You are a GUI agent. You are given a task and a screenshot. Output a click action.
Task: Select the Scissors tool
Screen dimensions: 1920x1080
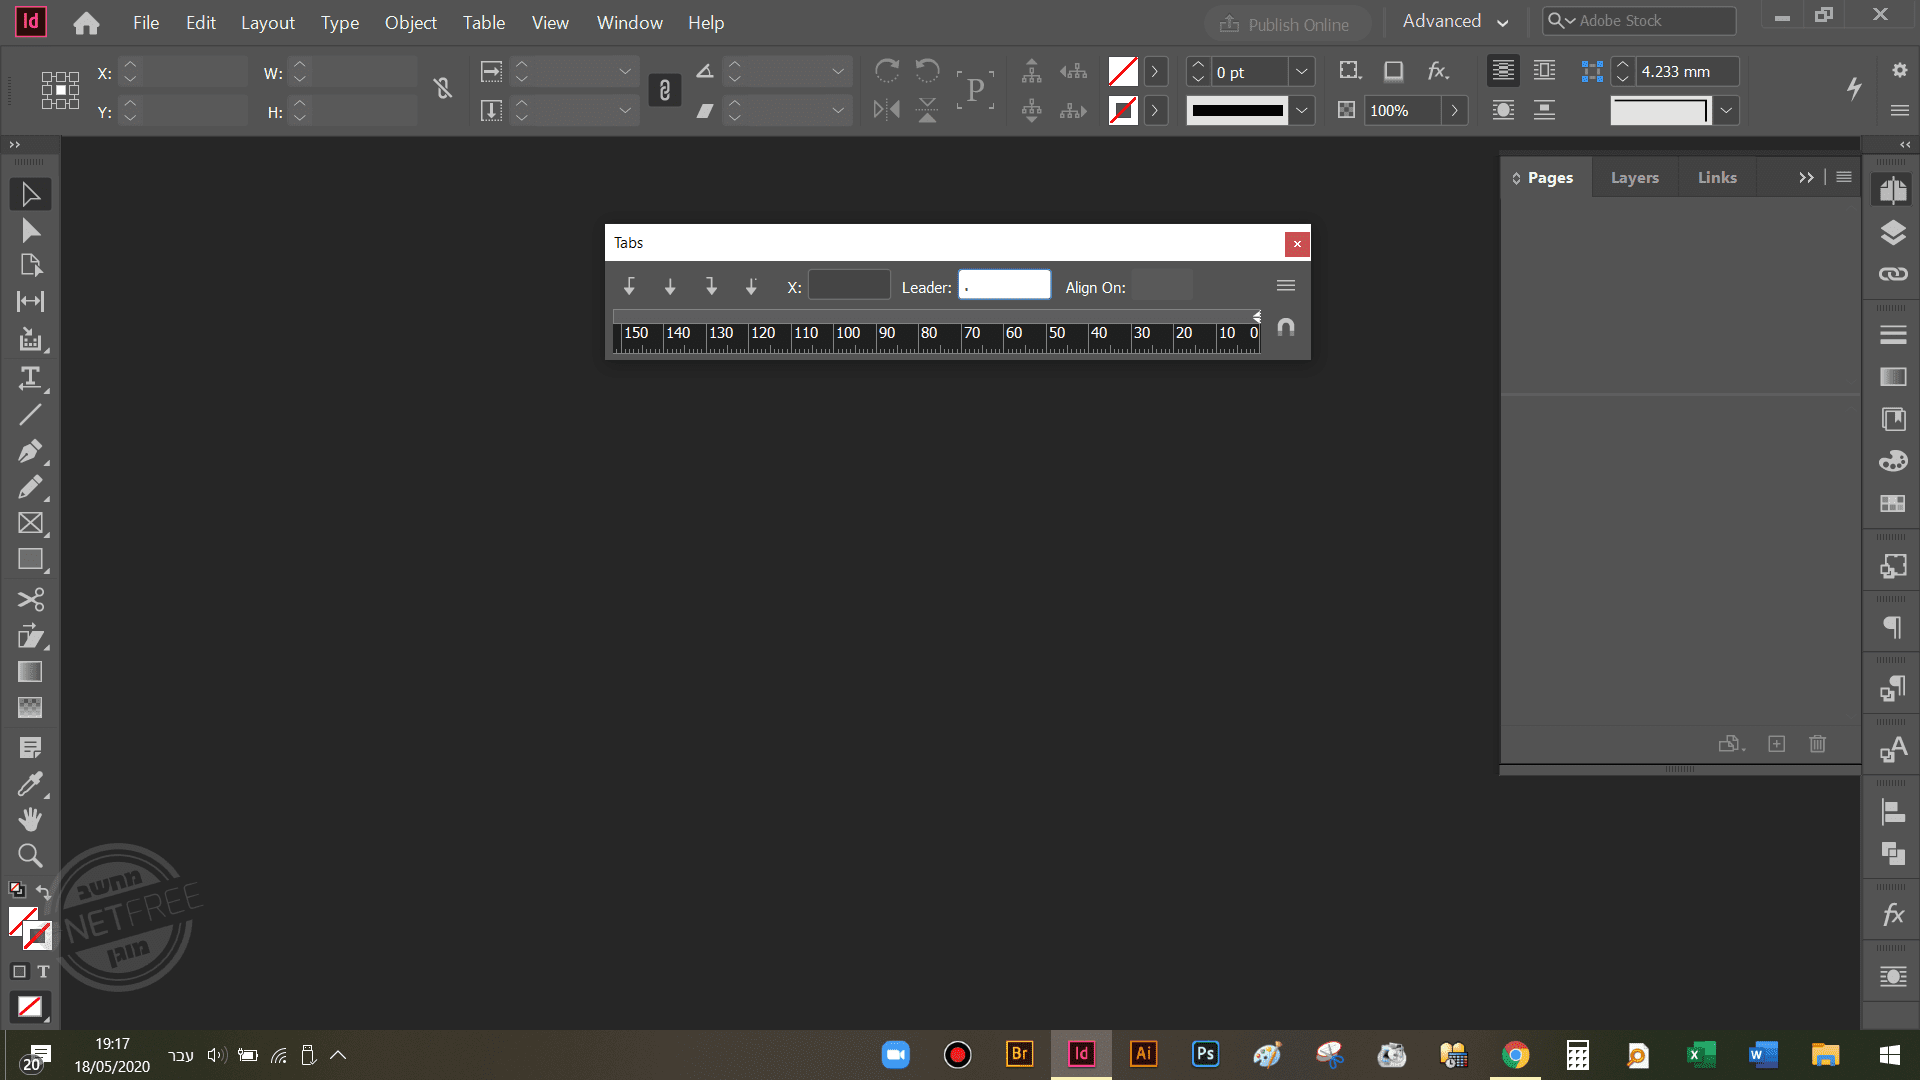(30, 600)
